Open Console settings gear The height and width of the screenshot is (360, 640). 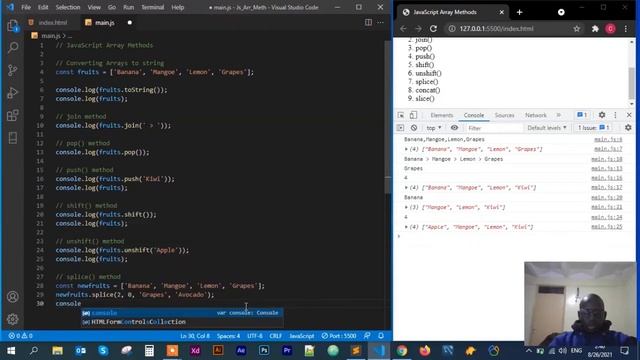click(628, 128)
